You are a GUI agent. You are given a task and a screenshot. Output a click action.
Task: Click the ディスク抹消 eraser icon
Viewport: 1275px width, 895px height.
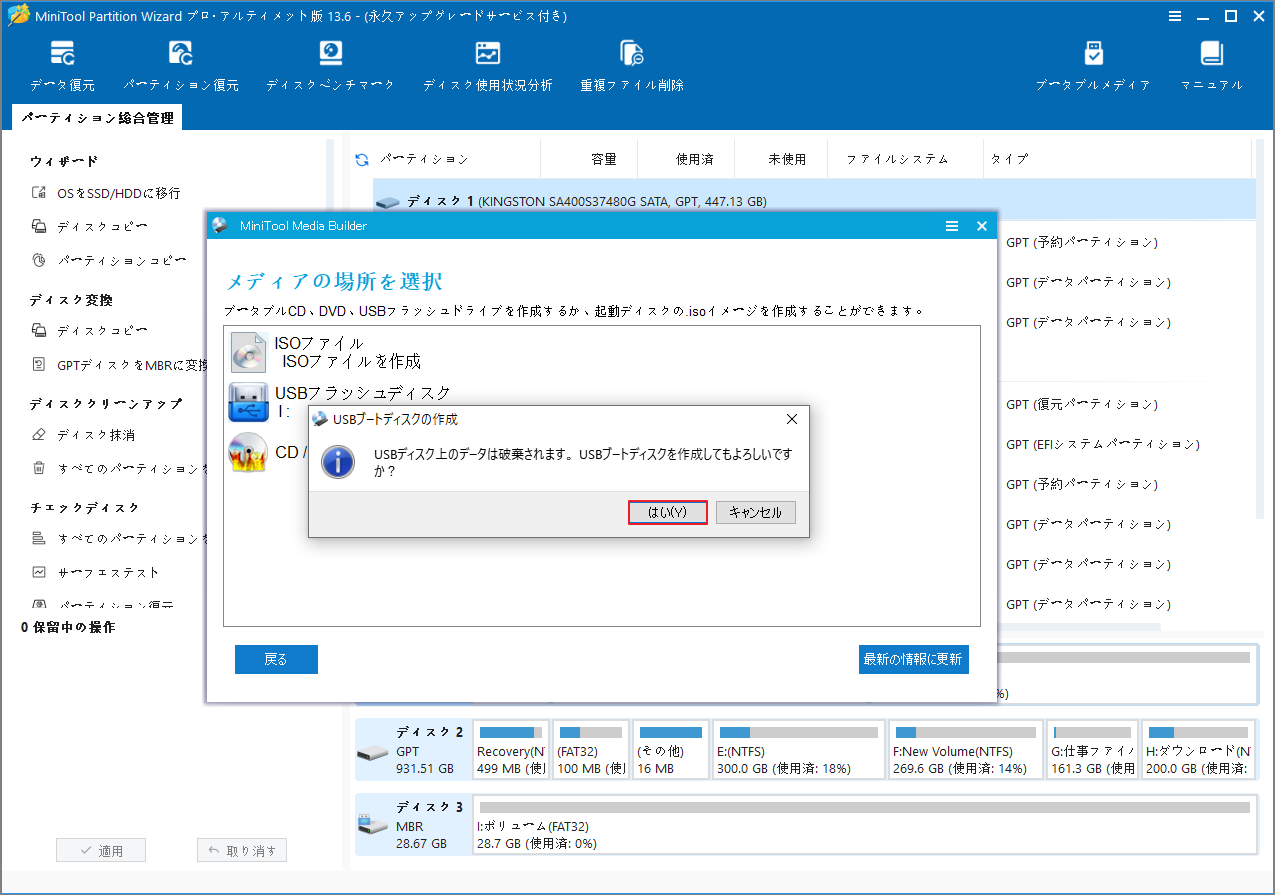(39, 435)
